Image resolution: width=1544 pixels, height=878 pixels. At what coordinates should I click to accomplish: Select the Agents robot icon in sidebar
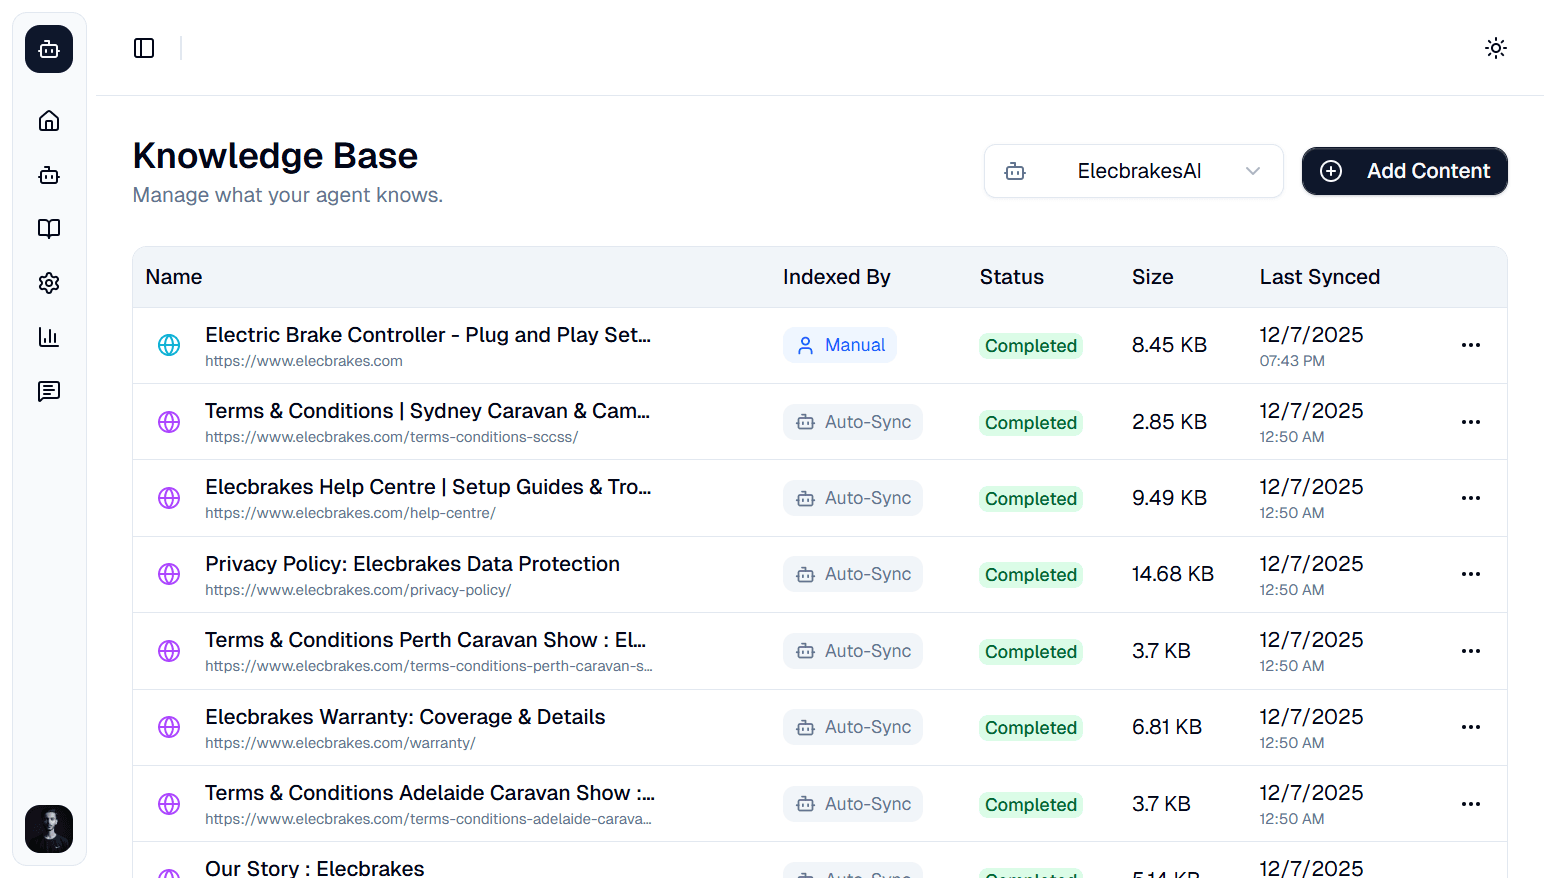click(x=48, y=175)
